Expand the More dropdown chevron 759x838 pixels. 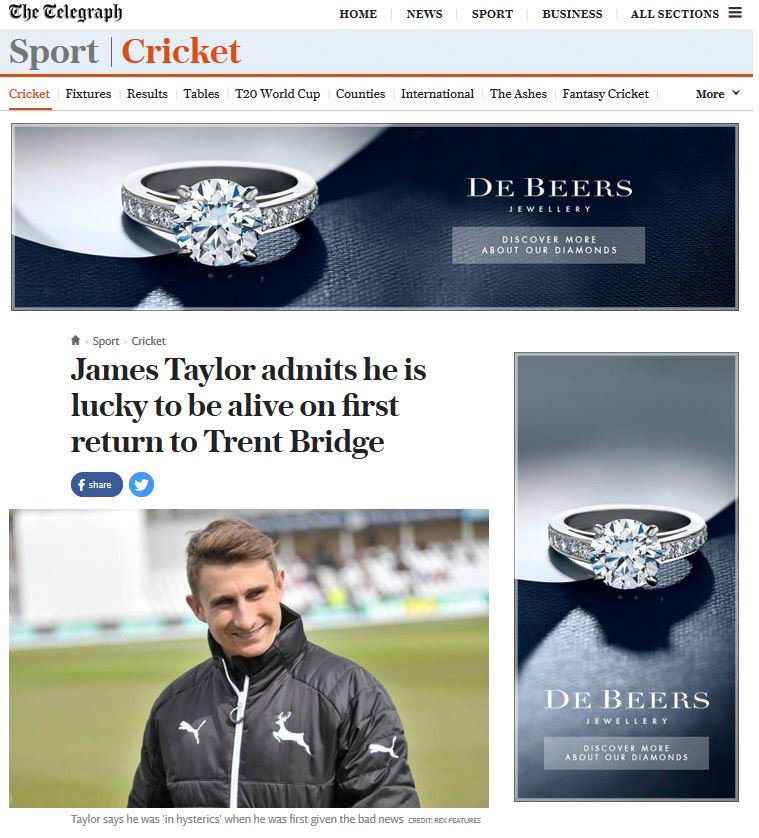(x=736, y=93)
